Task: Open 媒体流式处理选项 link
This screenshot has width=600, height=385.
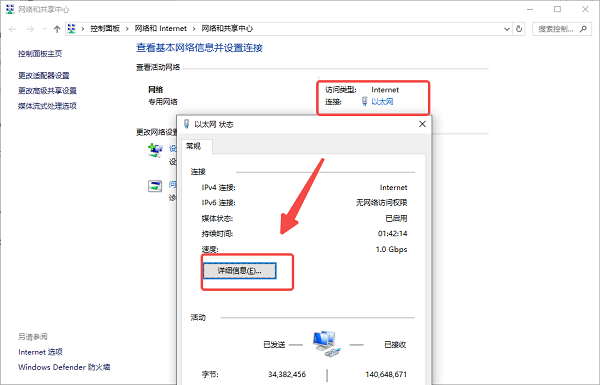Action: tap(47, 106)
